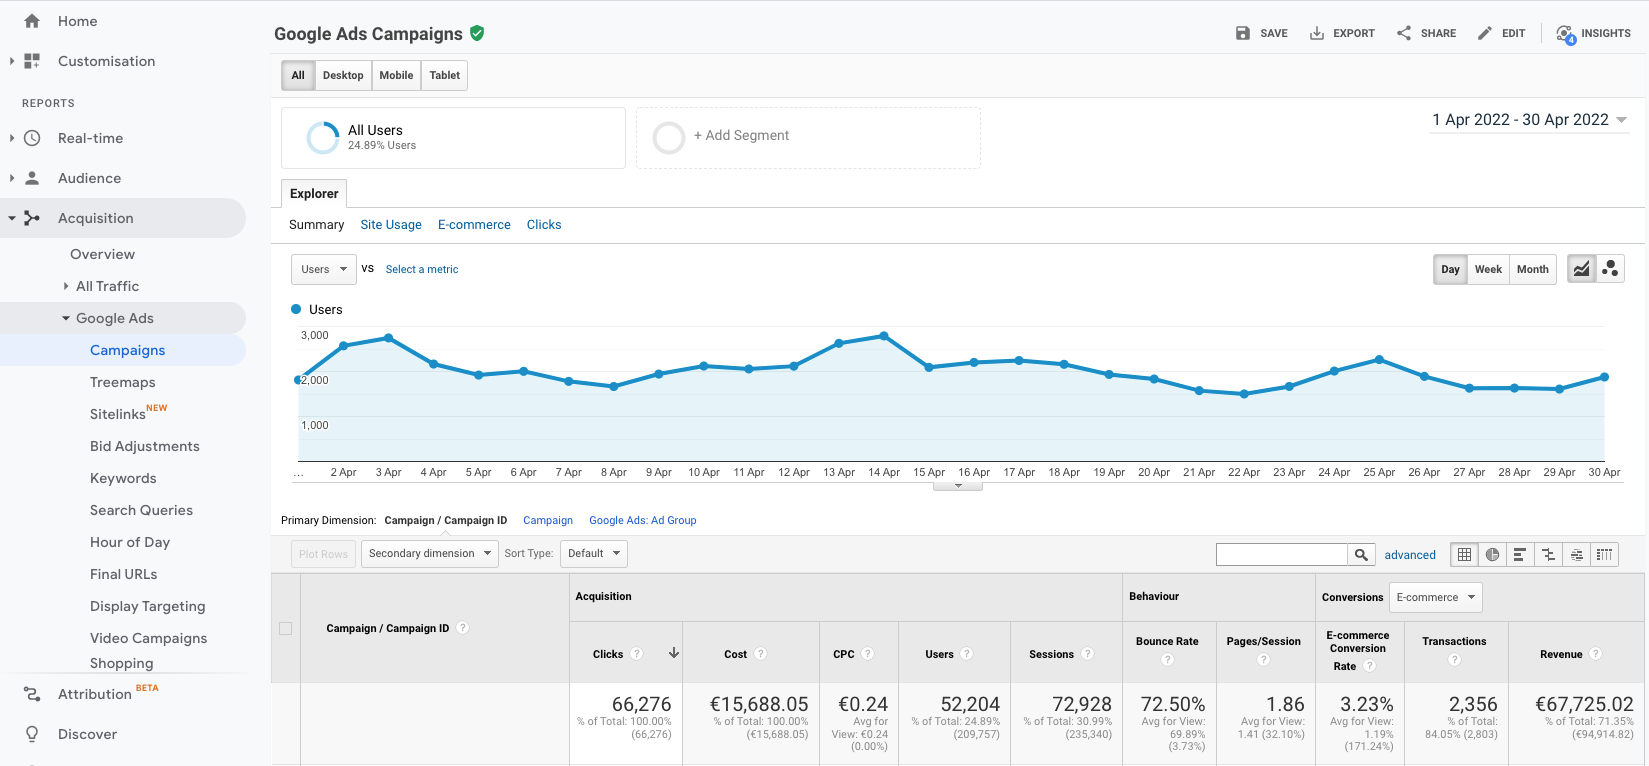The image size is (1649, 766).
Task: Click the green verified shield icon
Action: point(477,33)
